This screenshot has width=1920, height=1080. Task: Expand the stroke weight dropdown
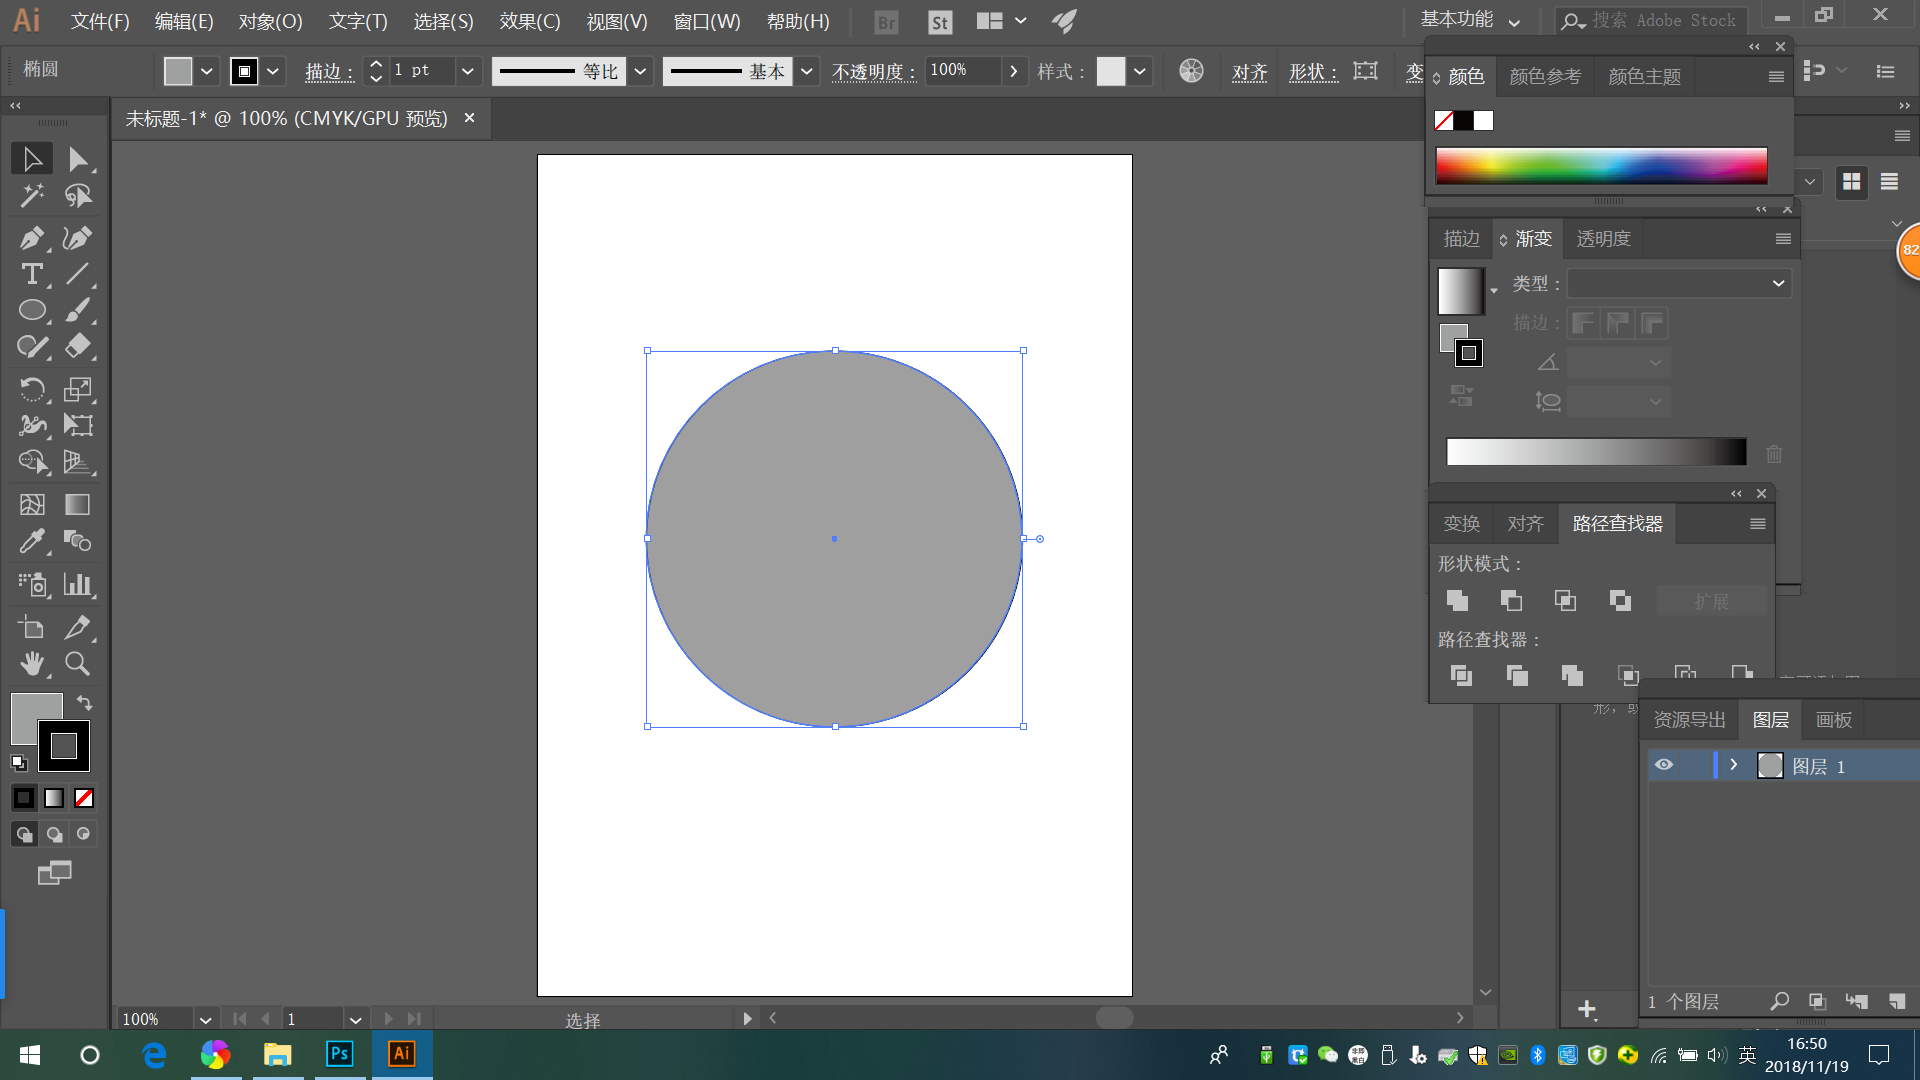467,70
